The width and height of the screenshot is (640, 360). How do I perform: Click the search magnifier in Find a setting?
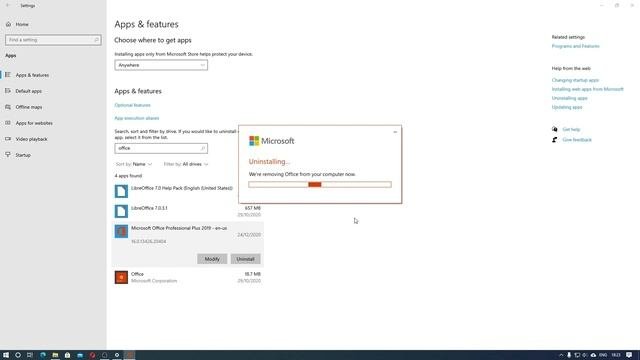(x=96, y=40)
